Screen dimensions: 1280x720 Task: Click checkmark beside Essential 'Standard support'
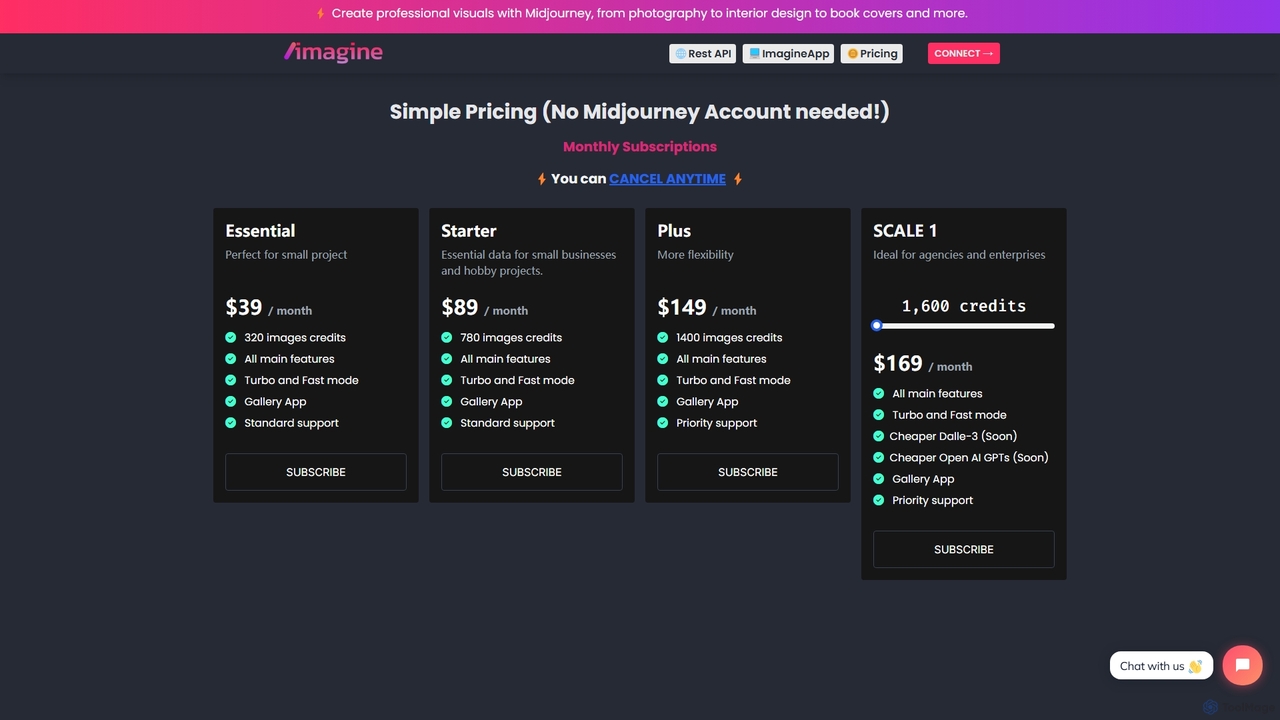pyautogui.click(x=231, y=423)
